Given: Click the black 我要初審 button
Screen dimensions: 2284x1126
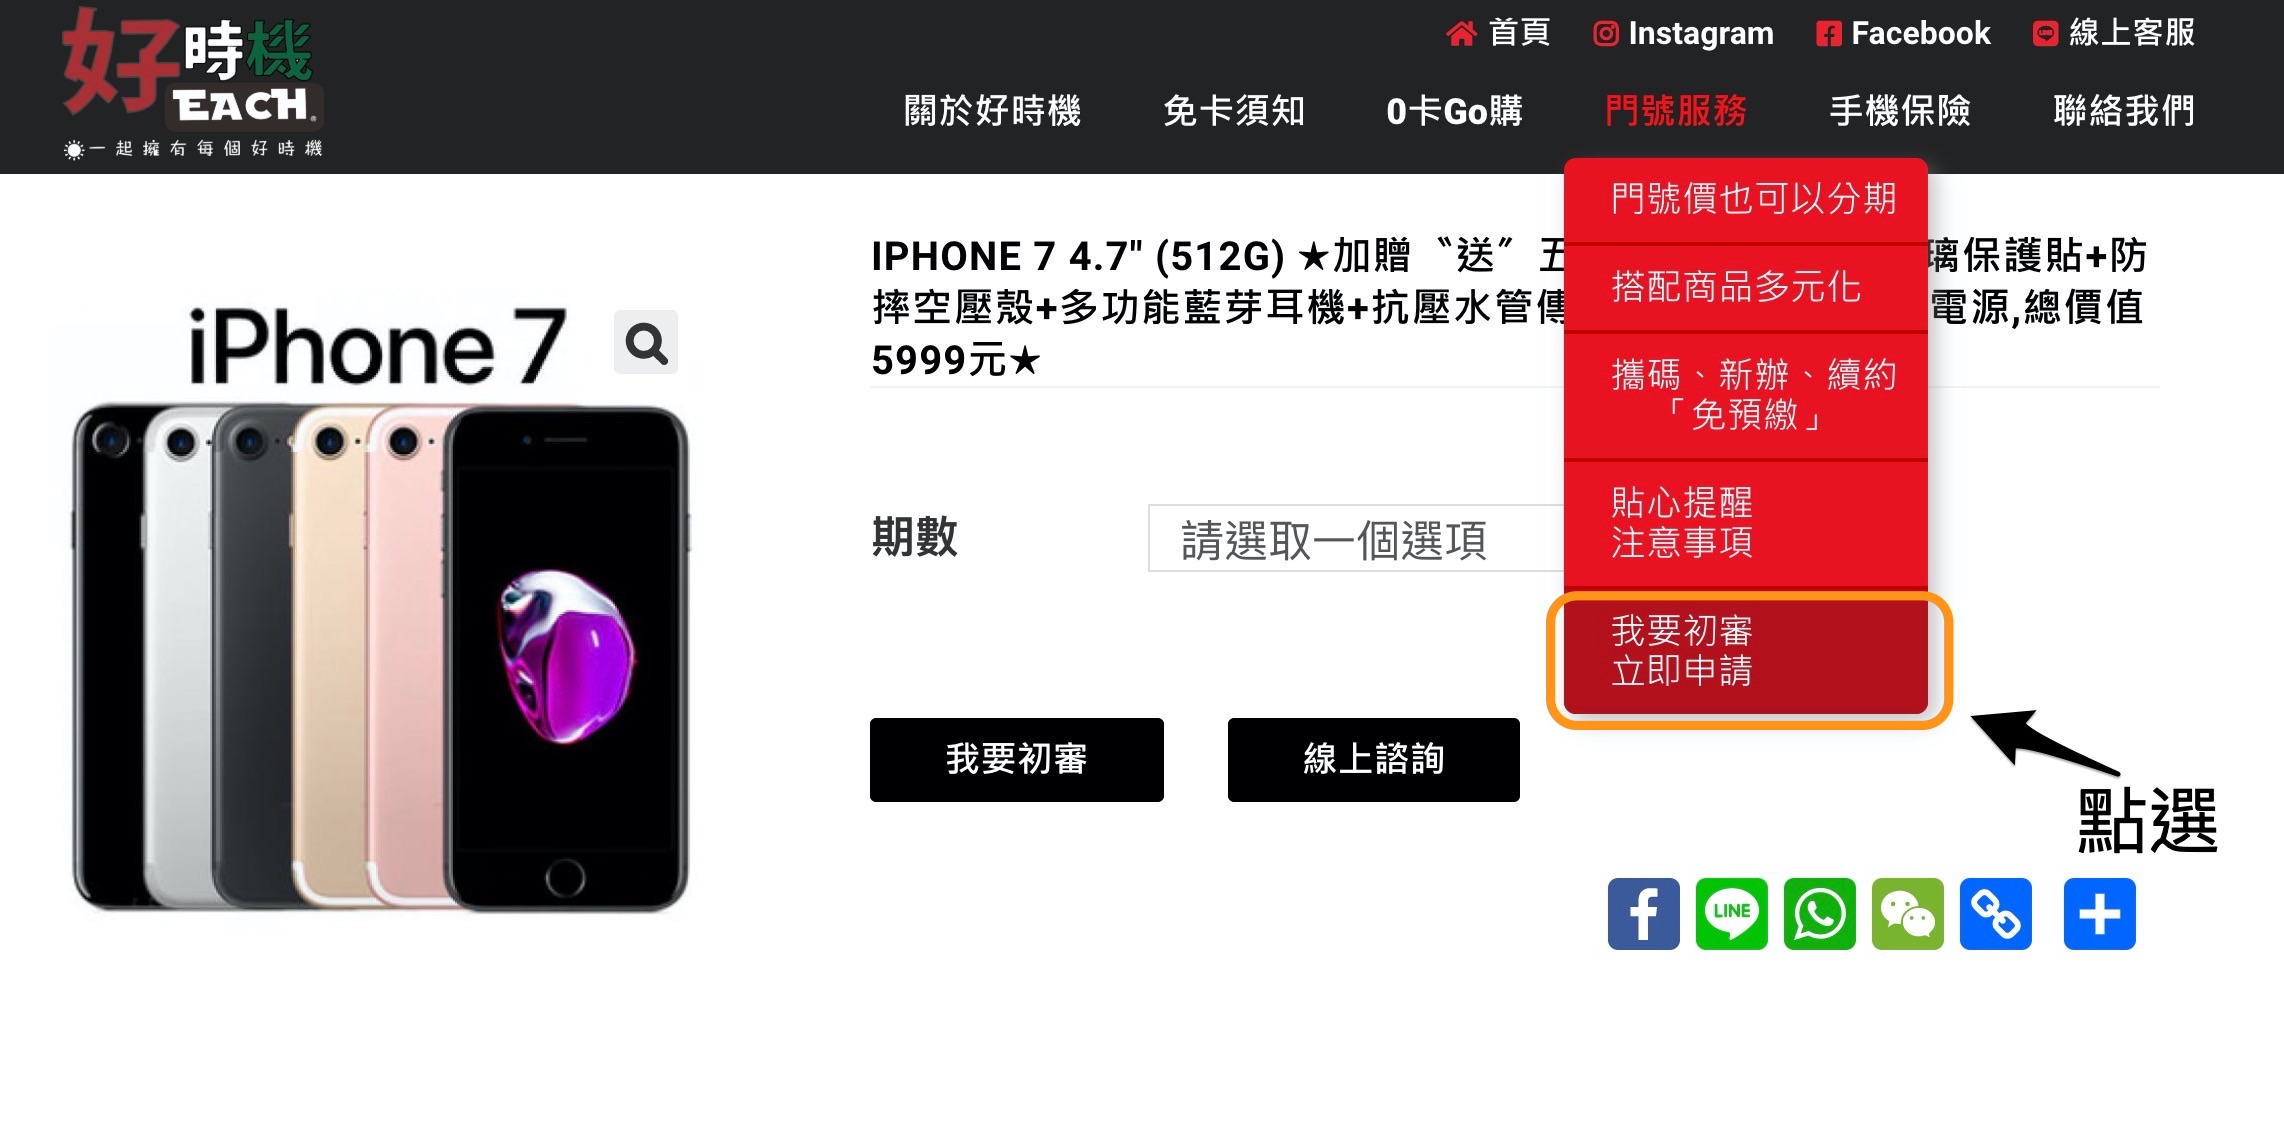Looking at the screenshot, I should (1017, 759).
